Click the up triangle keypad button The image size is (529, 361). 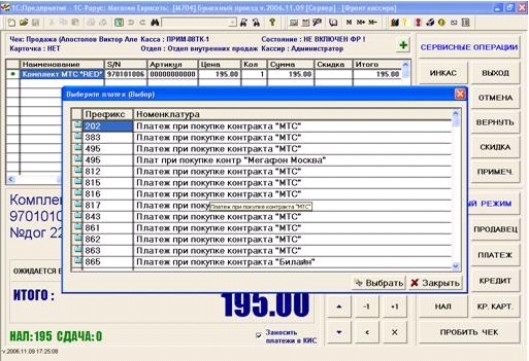click(x=339, y=306)
